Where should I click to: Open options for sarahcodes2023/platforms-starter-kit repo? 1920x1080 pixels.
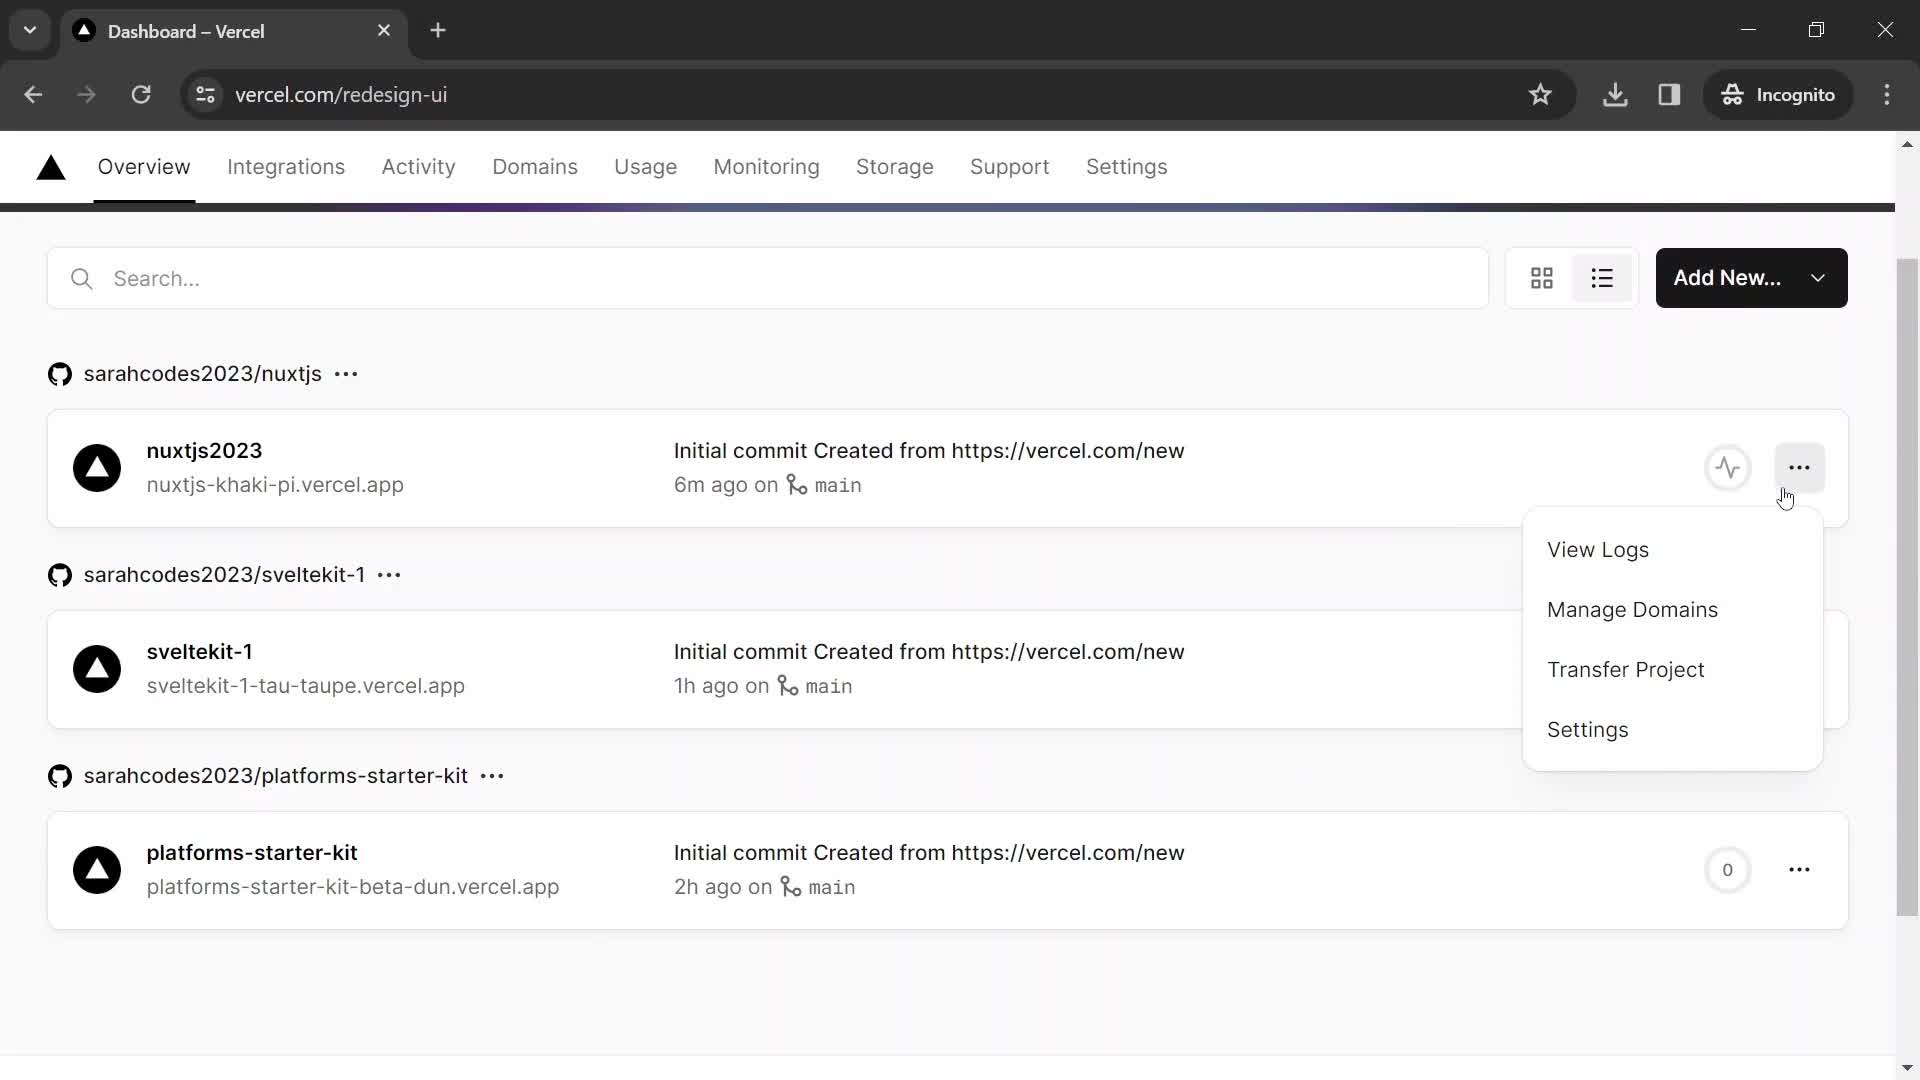(492, 776)
